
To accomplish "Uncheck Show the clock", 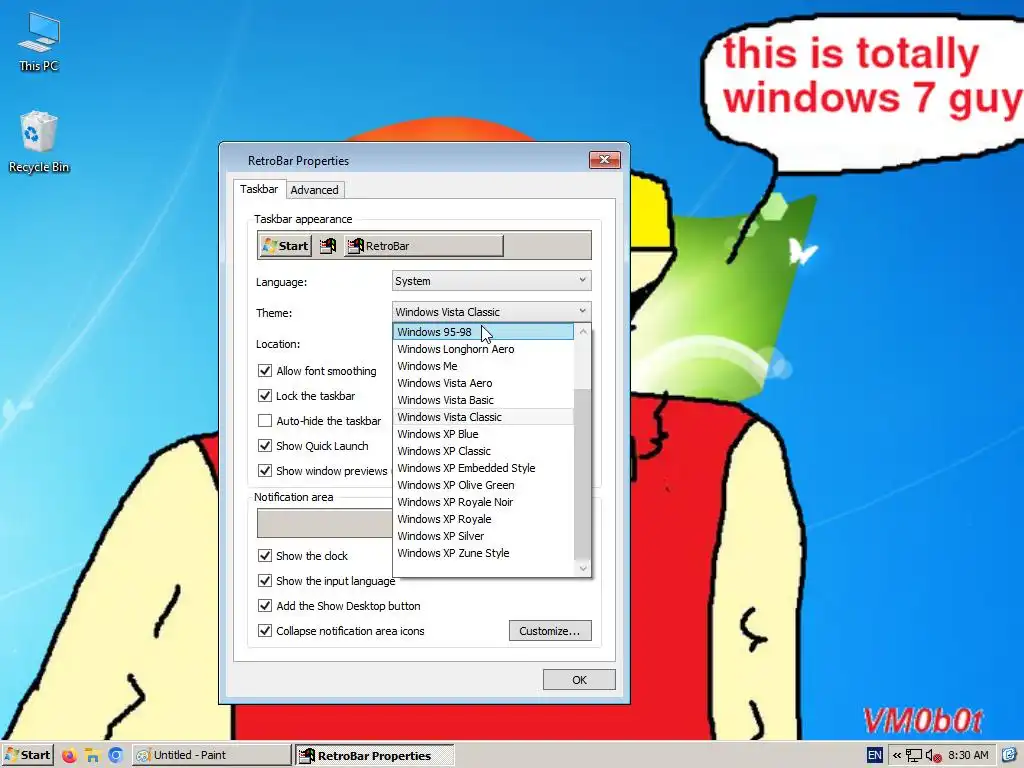I will click(x=264, y=556).
